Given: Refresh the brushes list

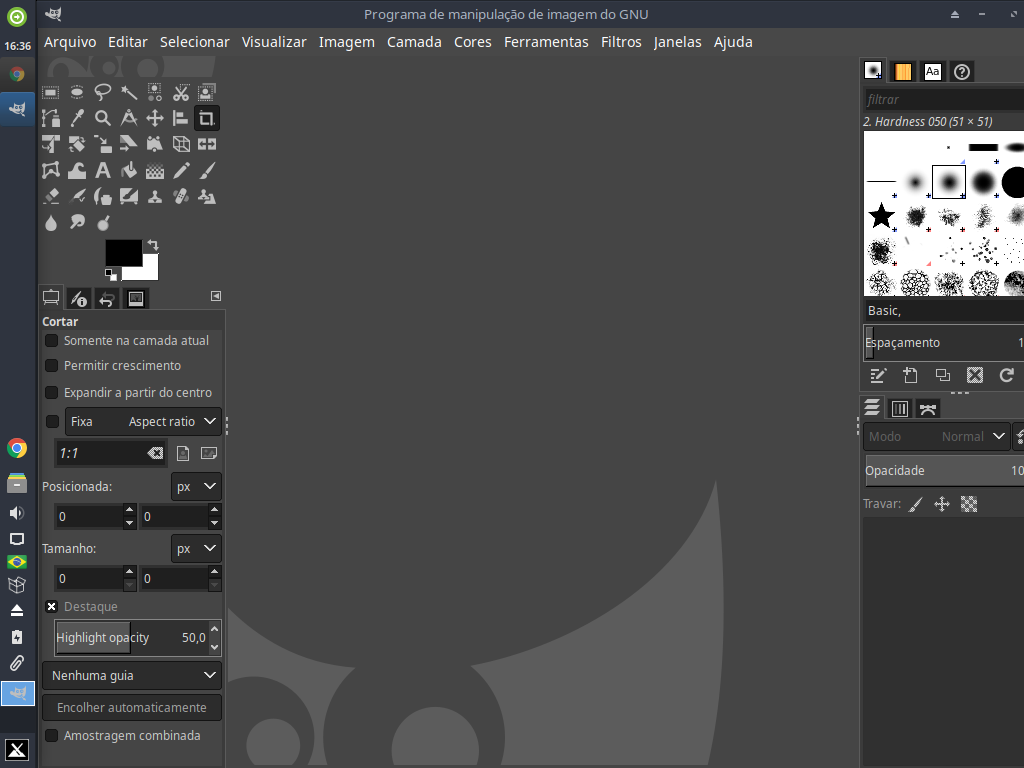Looking at the screenshot, I should pos(1006,376).
